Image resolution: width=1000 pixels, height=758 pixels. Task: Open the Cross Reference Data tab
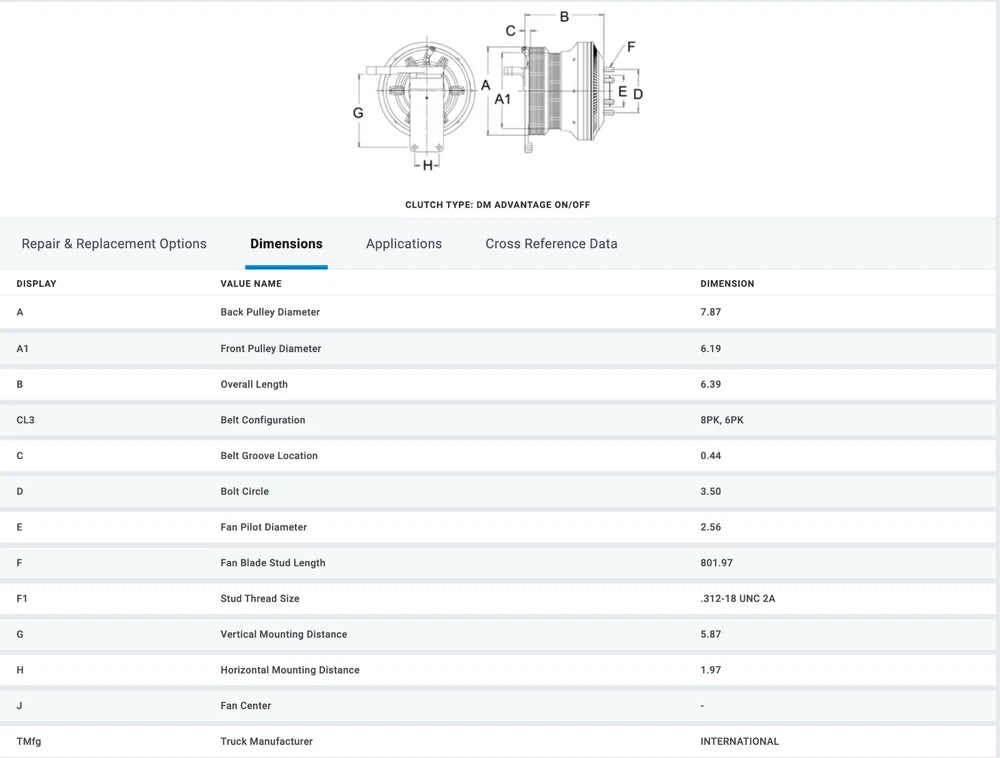coord(551,244)
